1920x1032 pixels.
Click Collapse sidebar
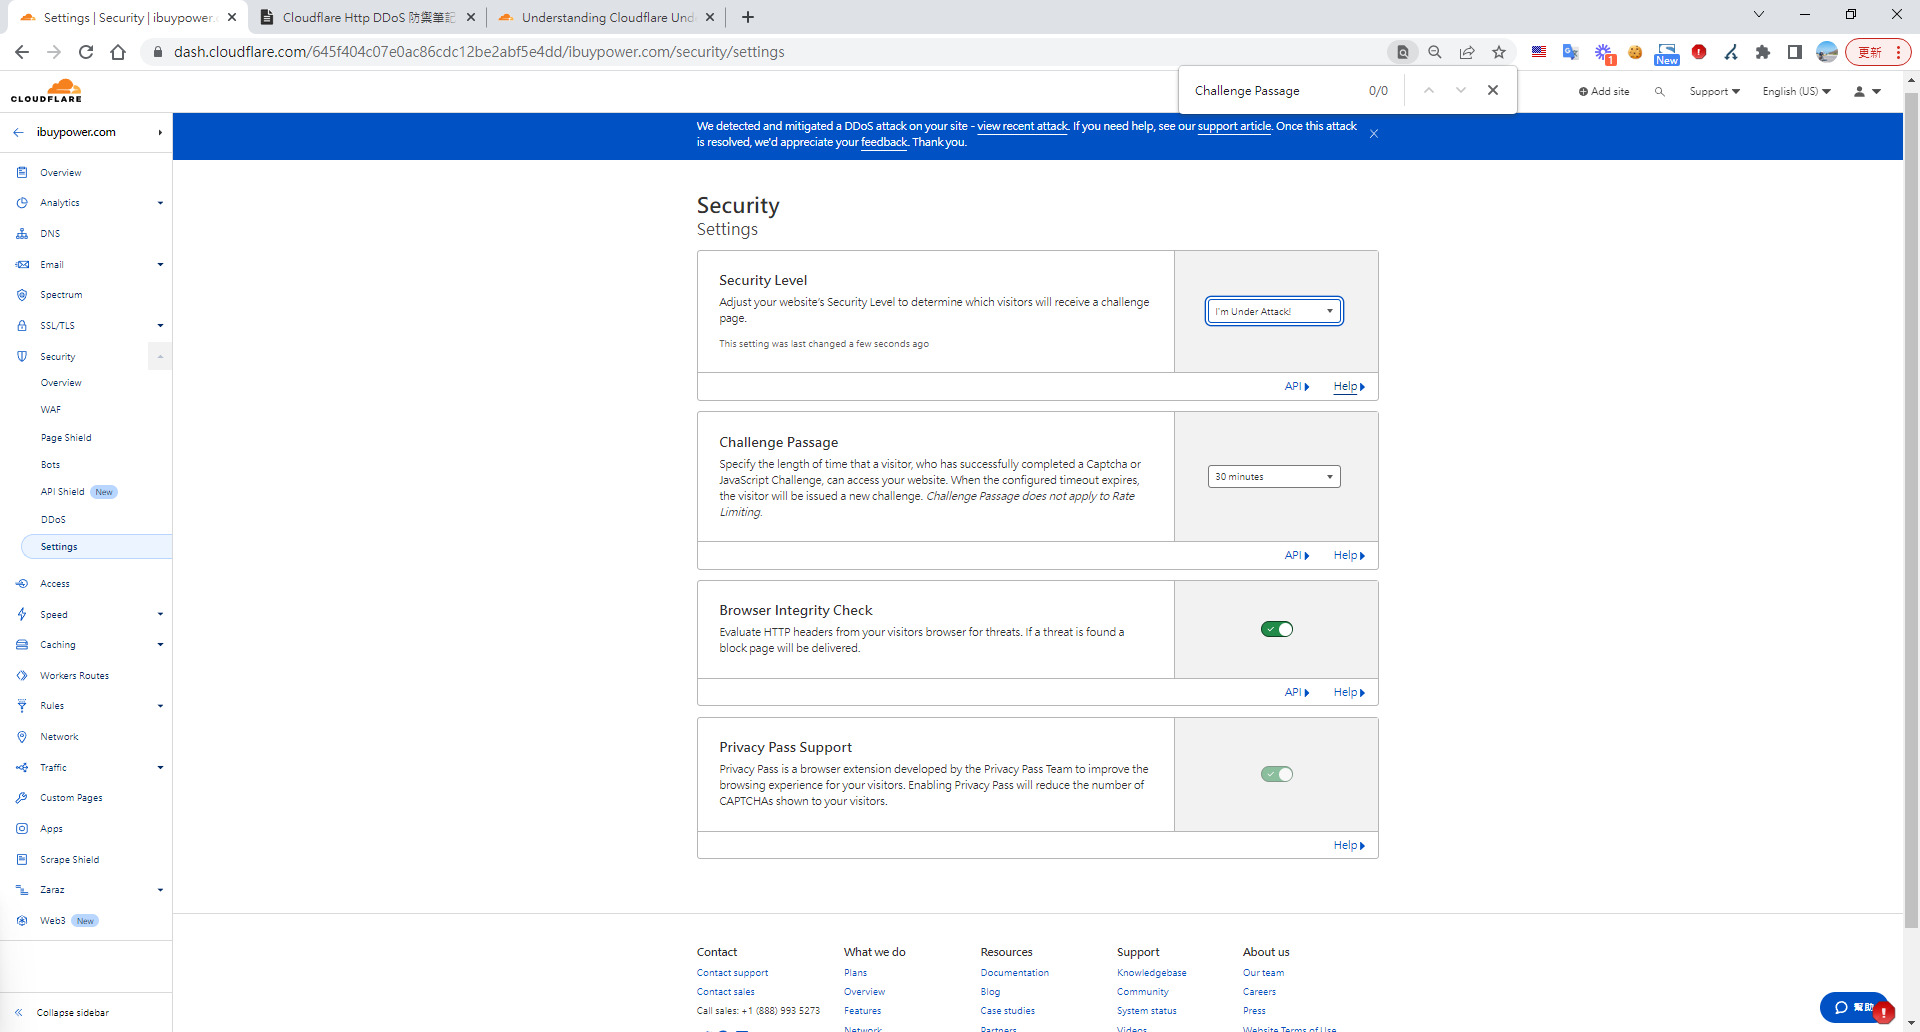coord(72,1012)
